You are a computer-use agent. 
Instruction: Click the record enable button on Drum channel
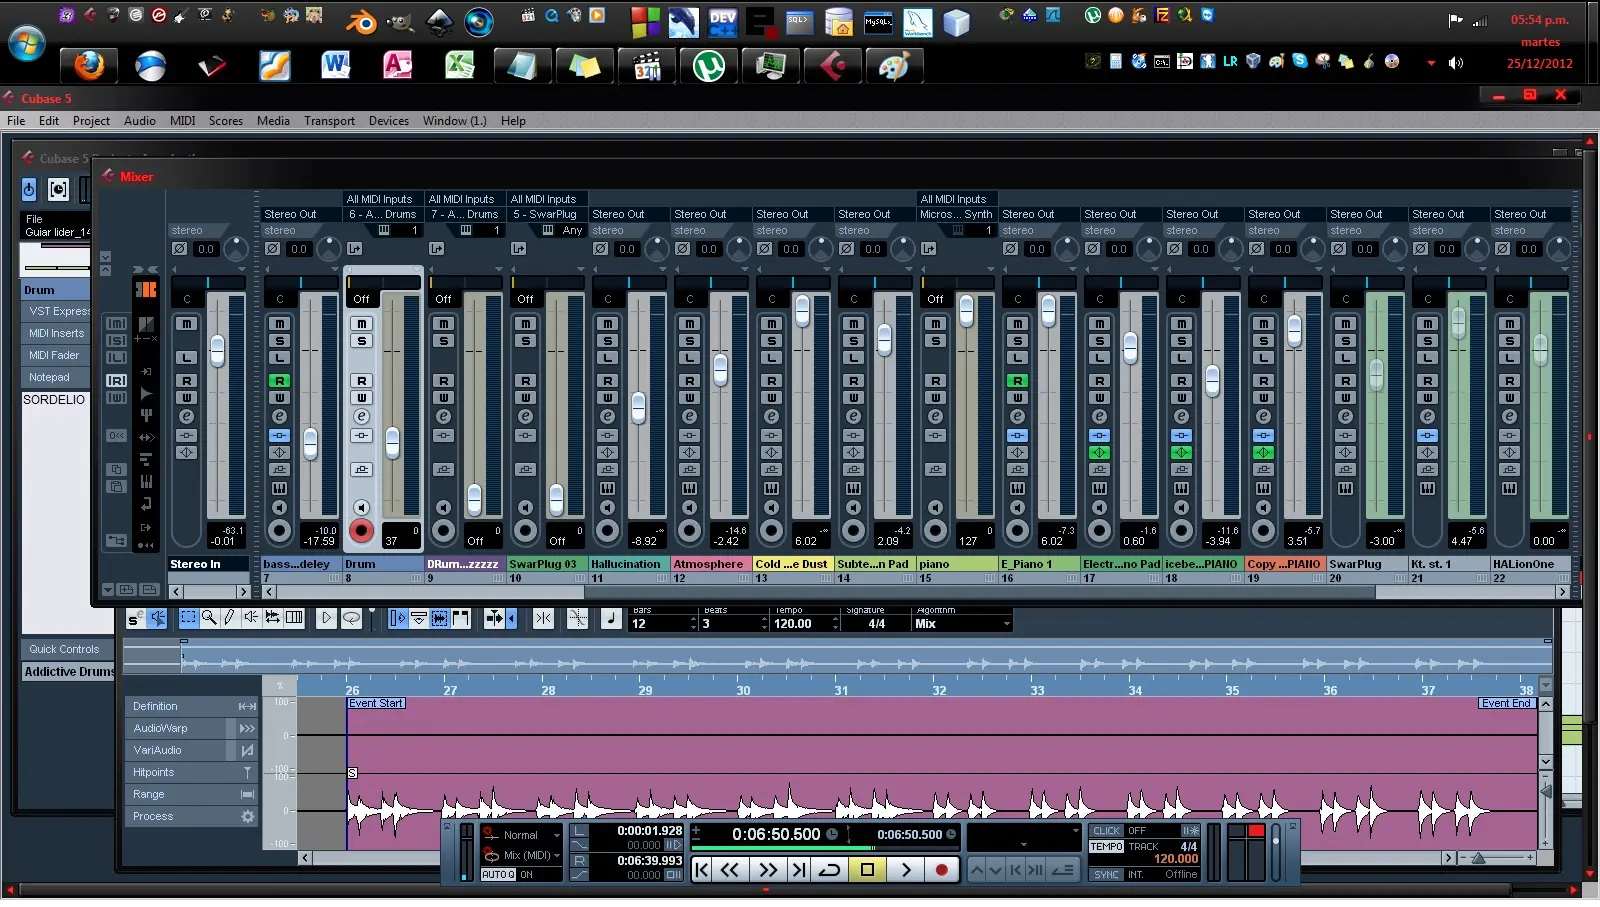(361, 532)
